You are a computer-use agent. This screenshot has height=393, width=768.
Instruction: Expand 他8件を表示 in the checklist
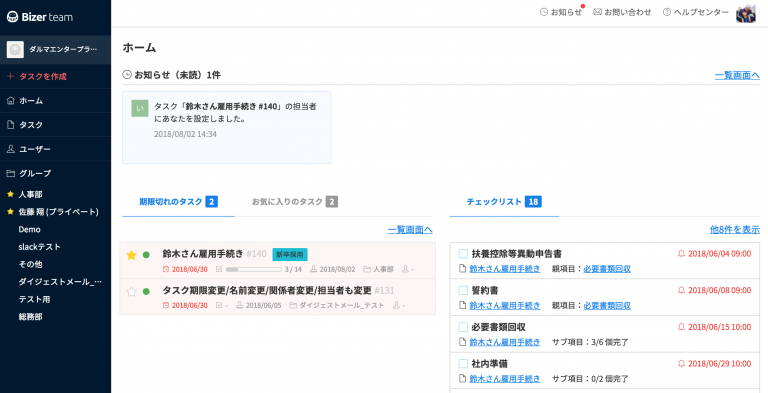click(x=735, y=229)
